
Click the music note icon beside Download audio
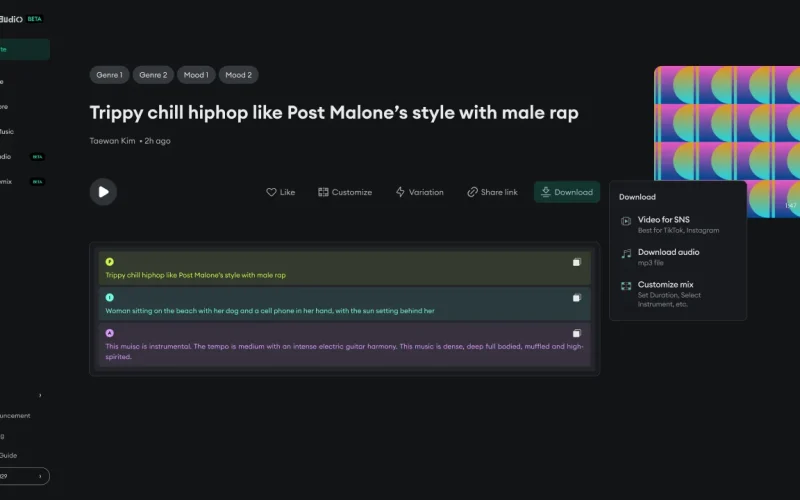pyautogui.click(x=626, y=254)
